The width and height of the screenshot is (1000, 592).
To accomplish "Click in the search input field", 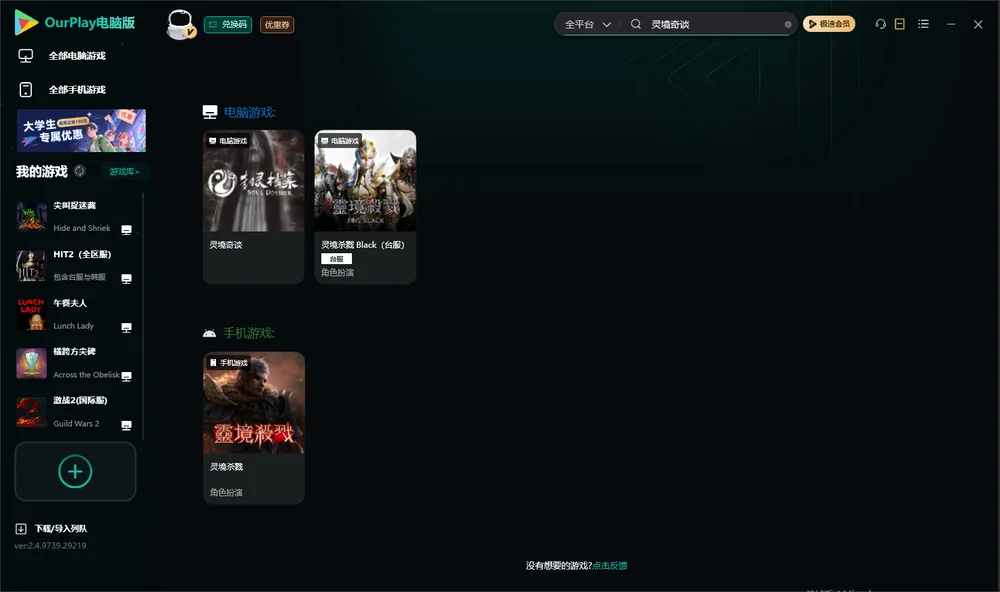I will (714, 24).
